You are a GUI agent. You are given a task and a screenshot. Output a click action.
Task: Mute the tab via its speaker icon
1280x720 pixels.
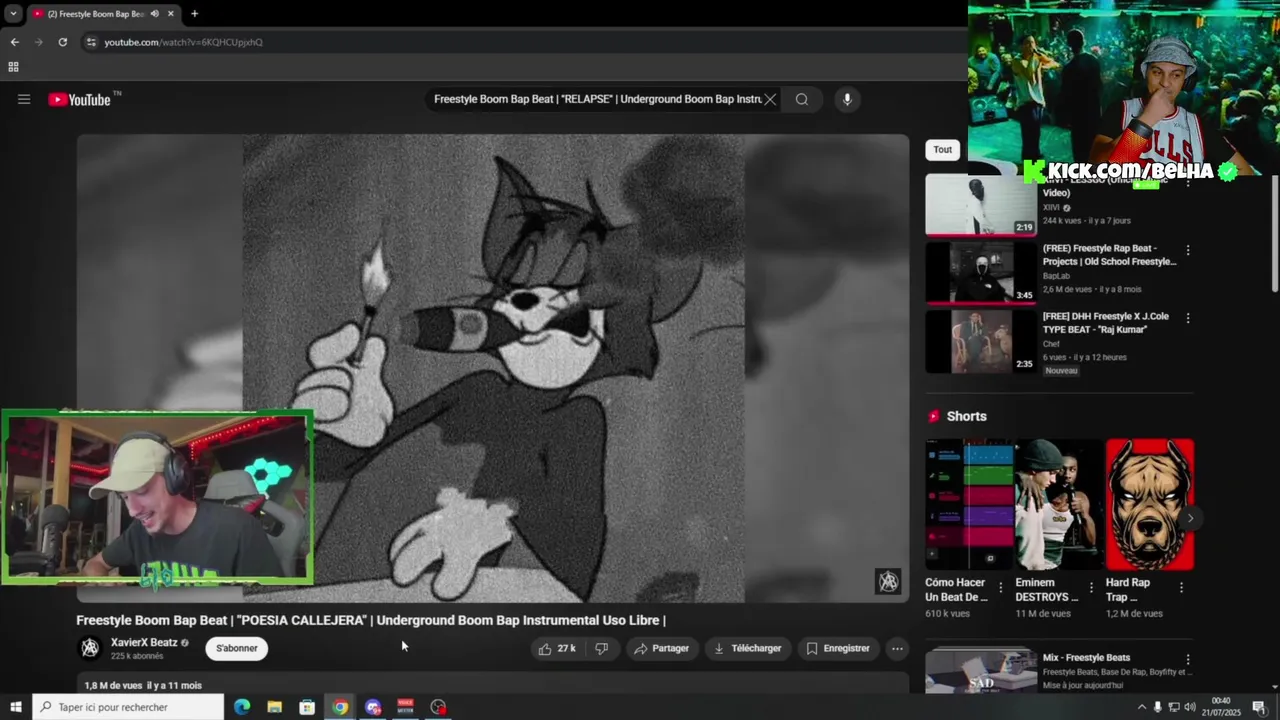[x=154, y=14]
